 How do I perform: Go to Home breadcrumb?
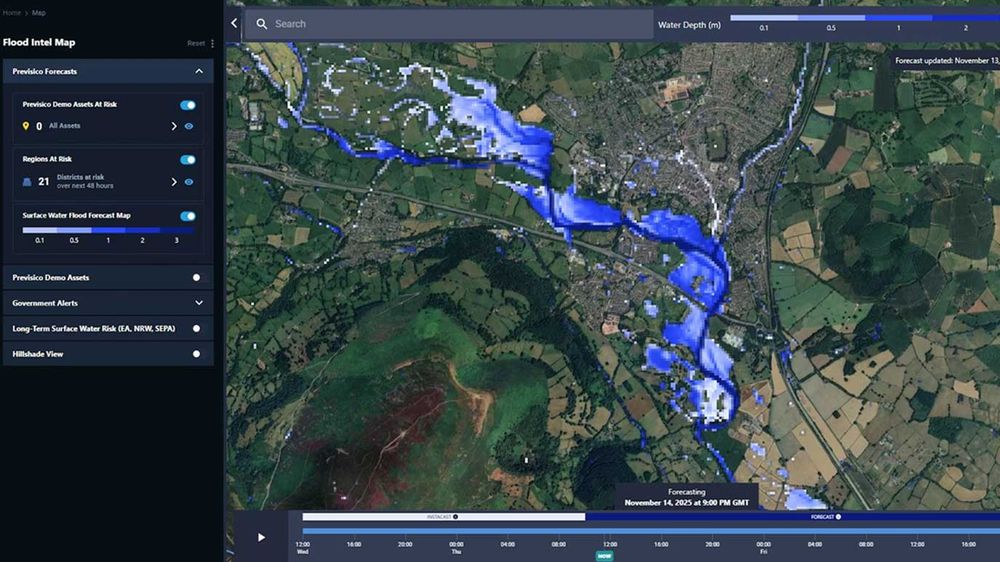pyautogui.click(x=11, y=13)
